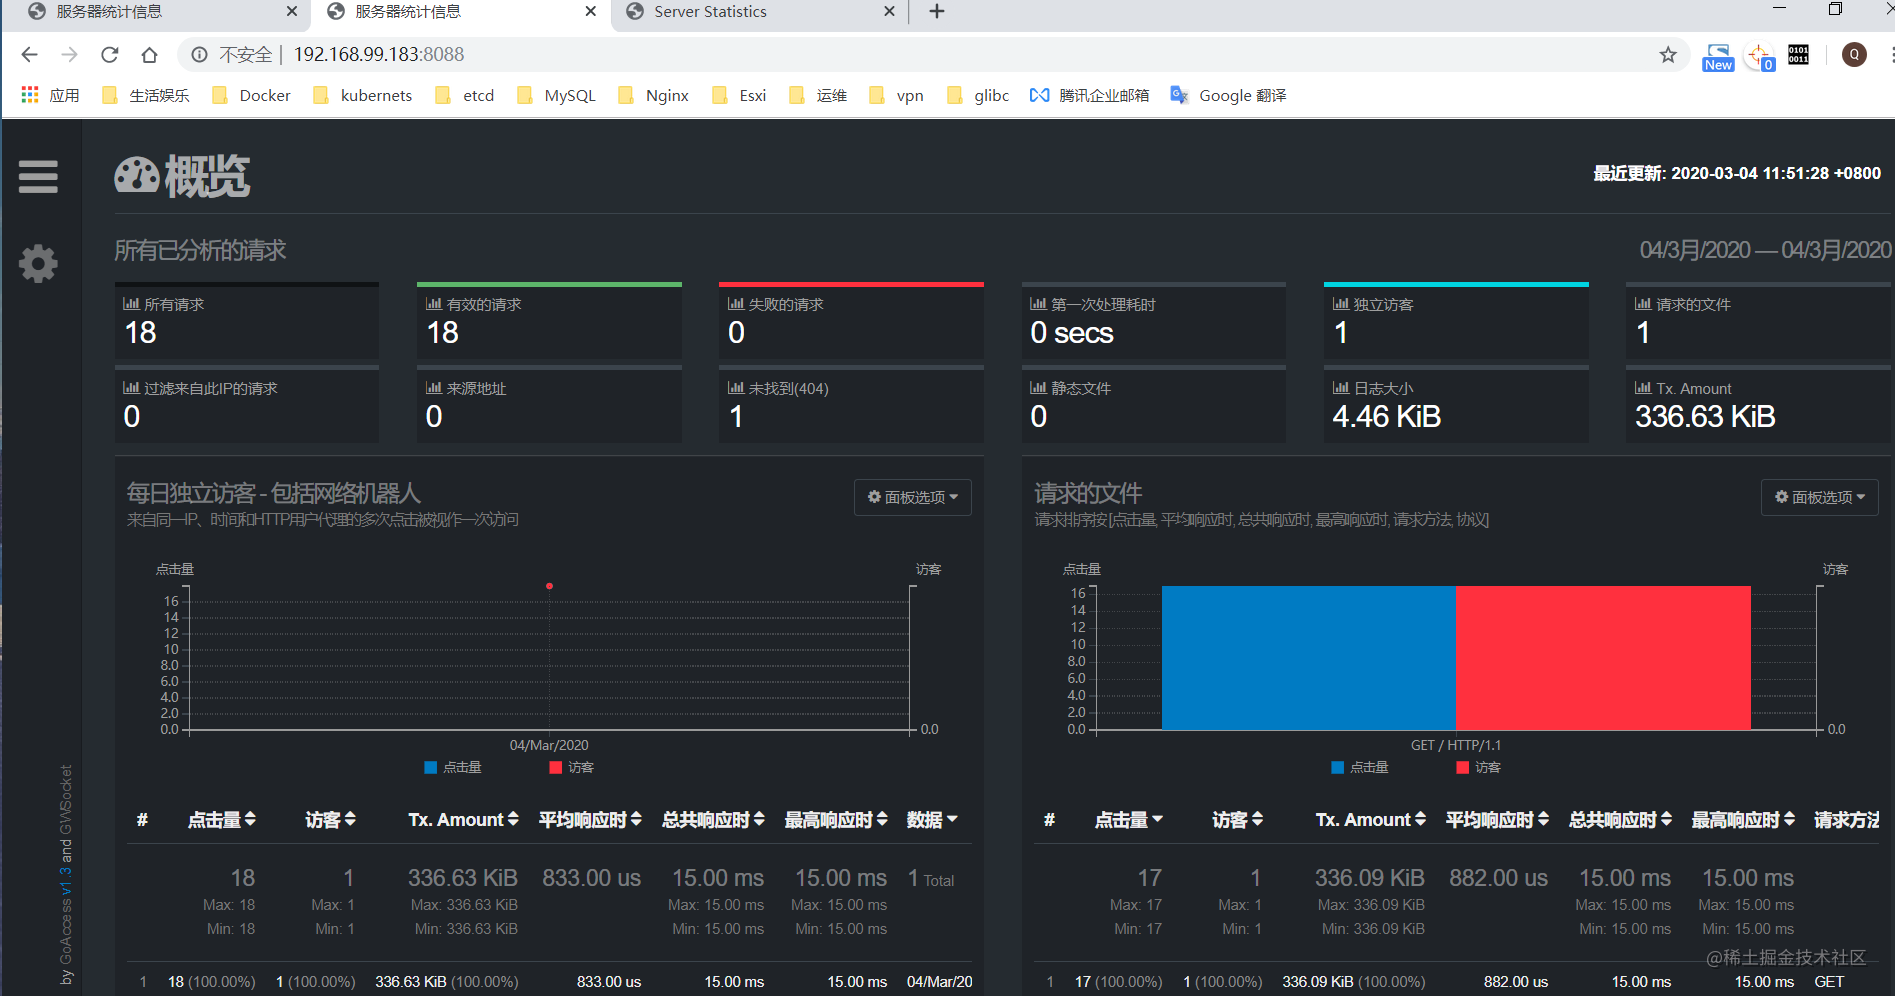The image size is (1895, 996).
Task: Open the sidebar hamburger menu
Action: coord(38,177)
